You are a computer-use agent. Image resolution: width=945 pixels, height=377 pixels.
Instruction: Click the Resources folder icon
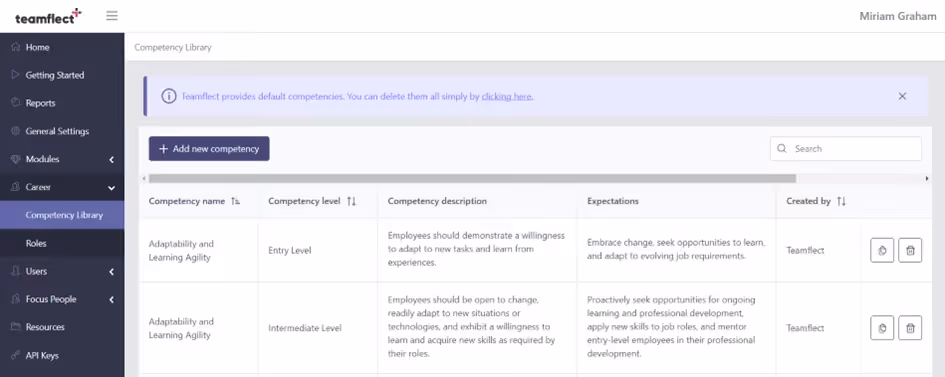16,327
